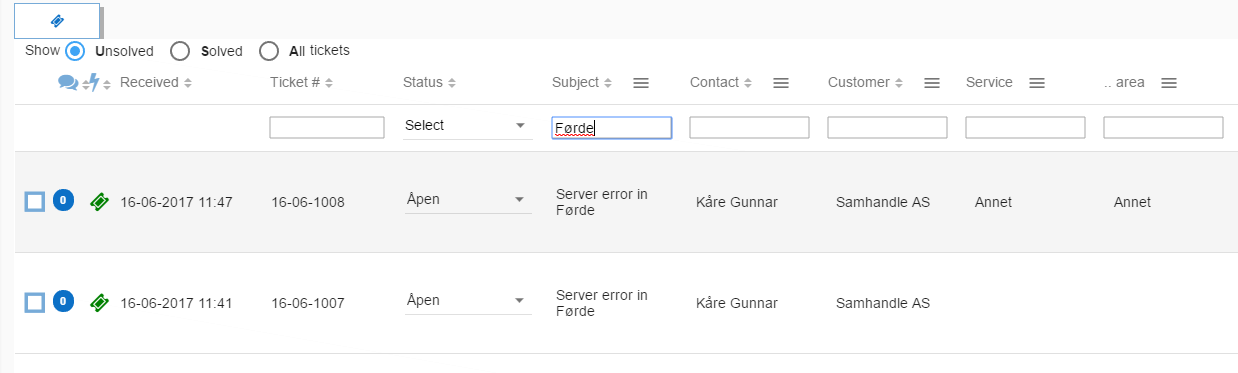The image size is (1238, 373).
Task: Click the Subject filter field containing Førde
Action: point(611,127)
